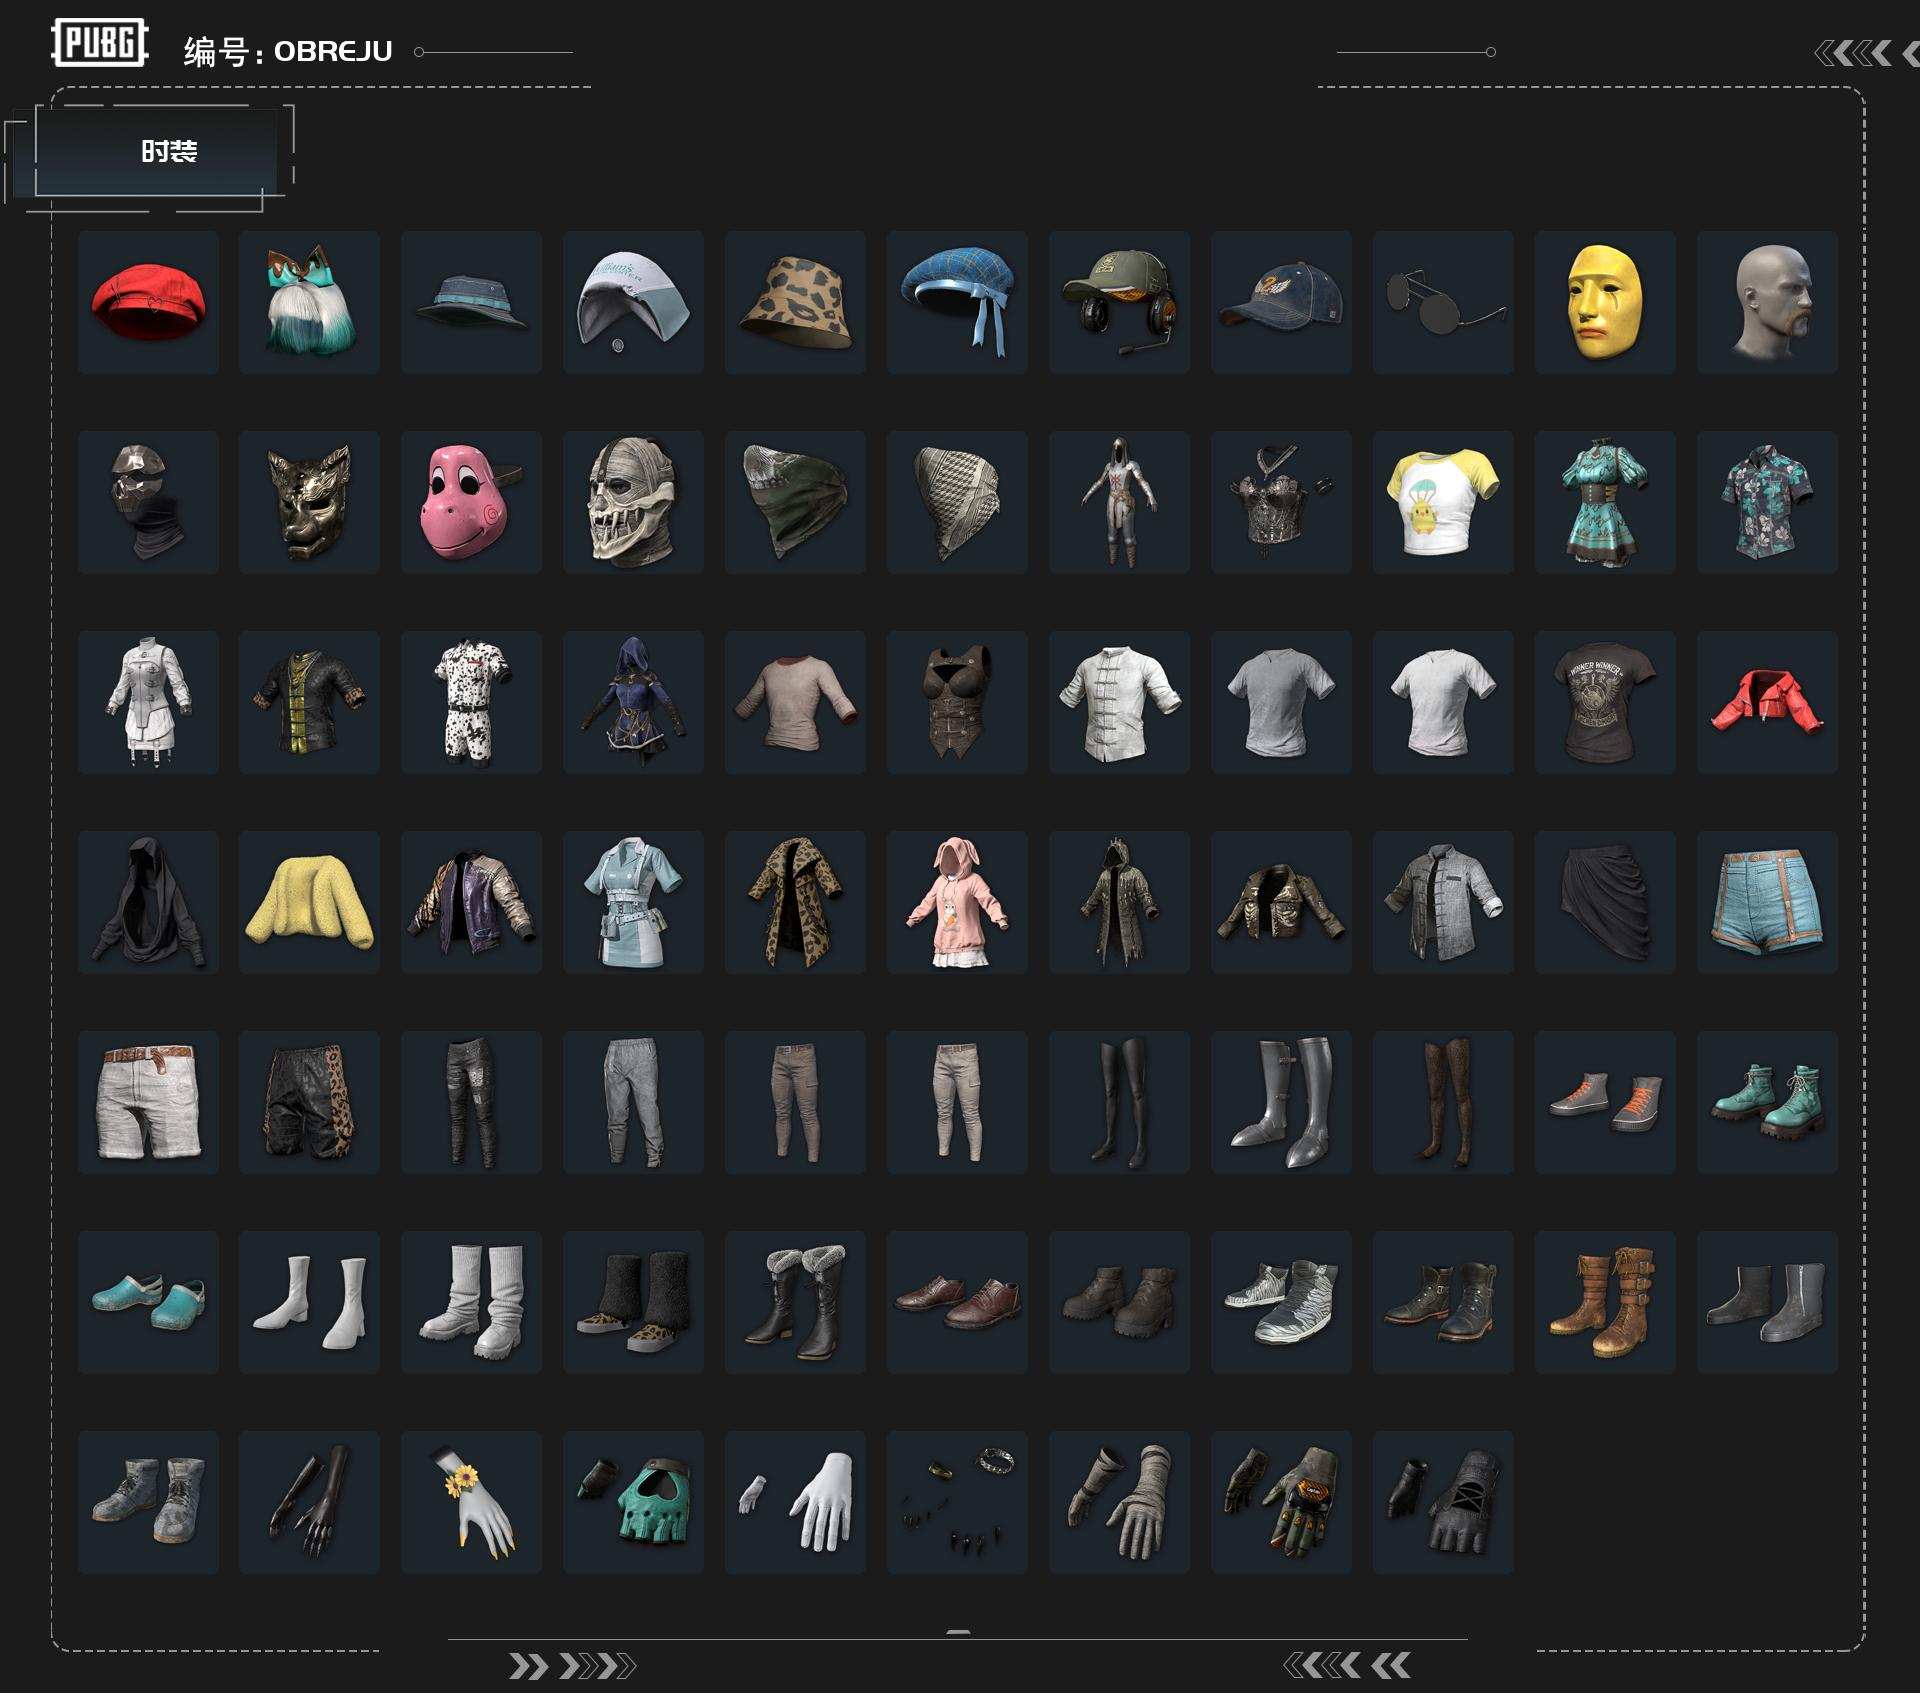Select the silver knee-high armor boots
This screenshot has width=1920, height=1693.
coord(1281,1102)
